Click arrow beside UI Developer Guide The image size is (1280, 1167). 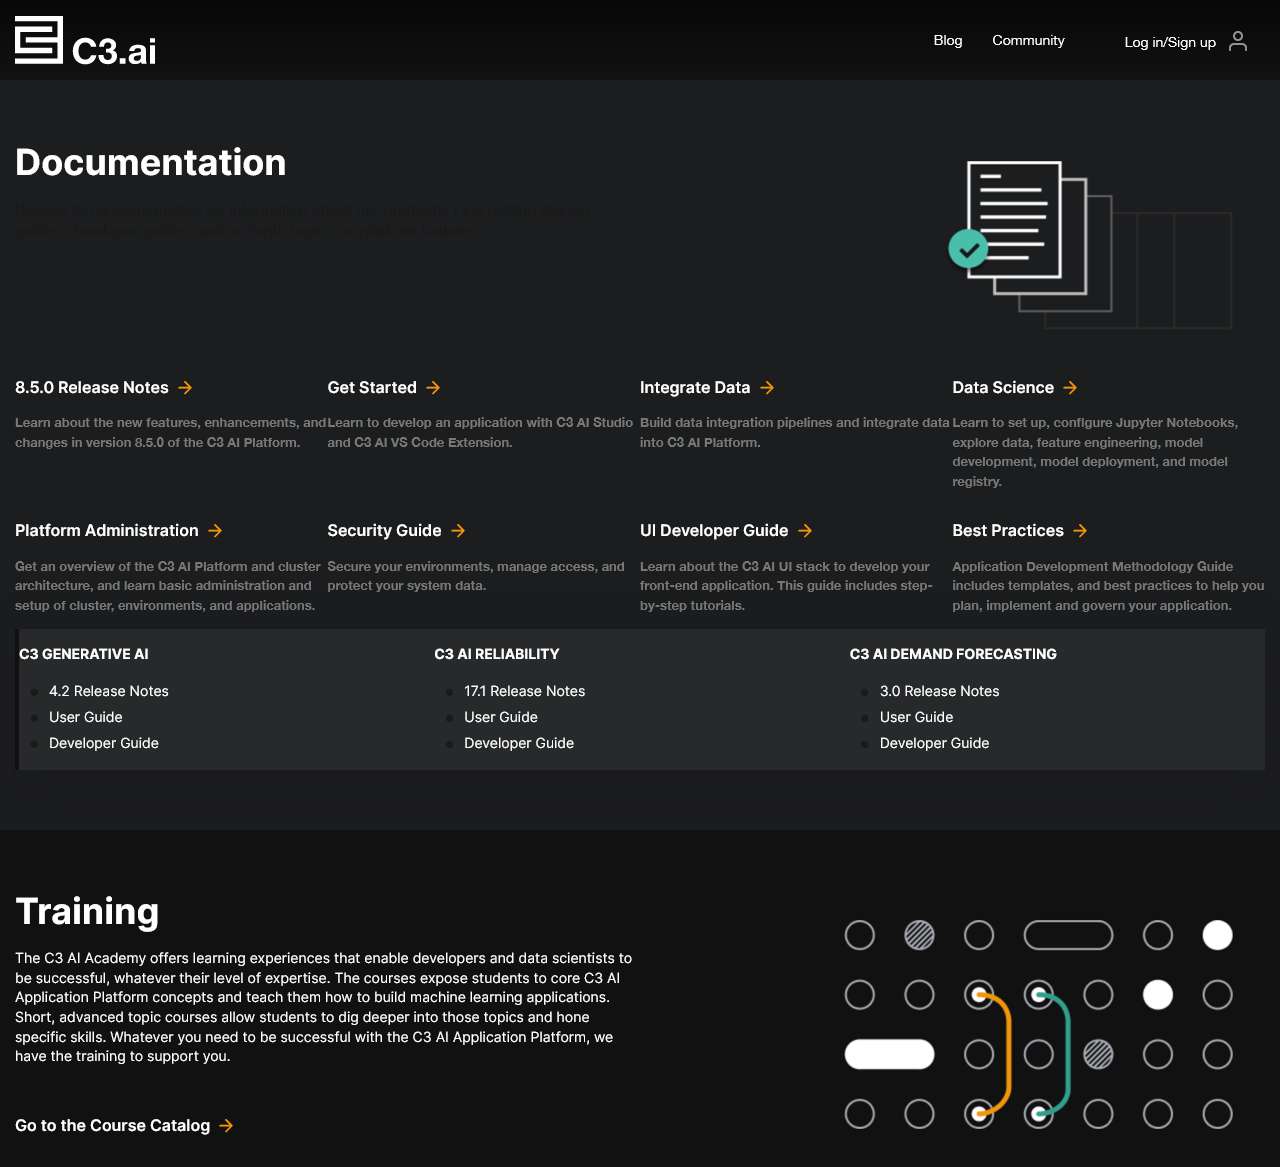[x=805, y=531]
